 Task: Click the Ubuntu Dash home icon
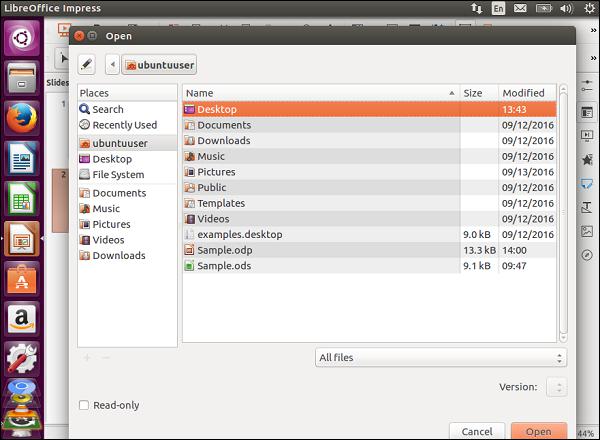pos(21,38)
